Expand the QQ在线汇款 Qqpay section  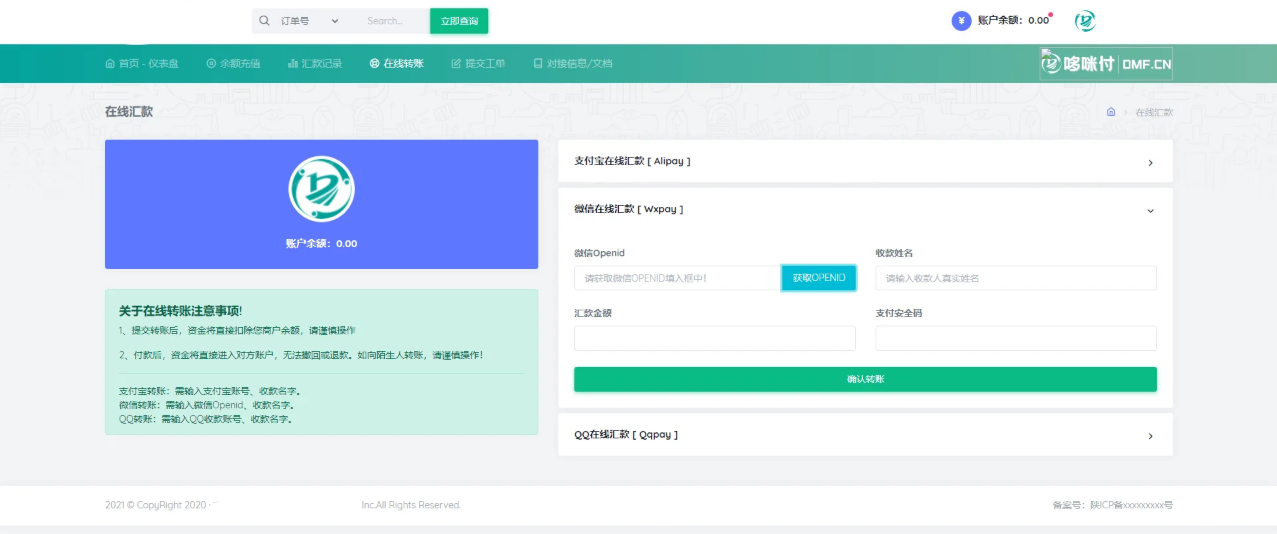point(865,436)
